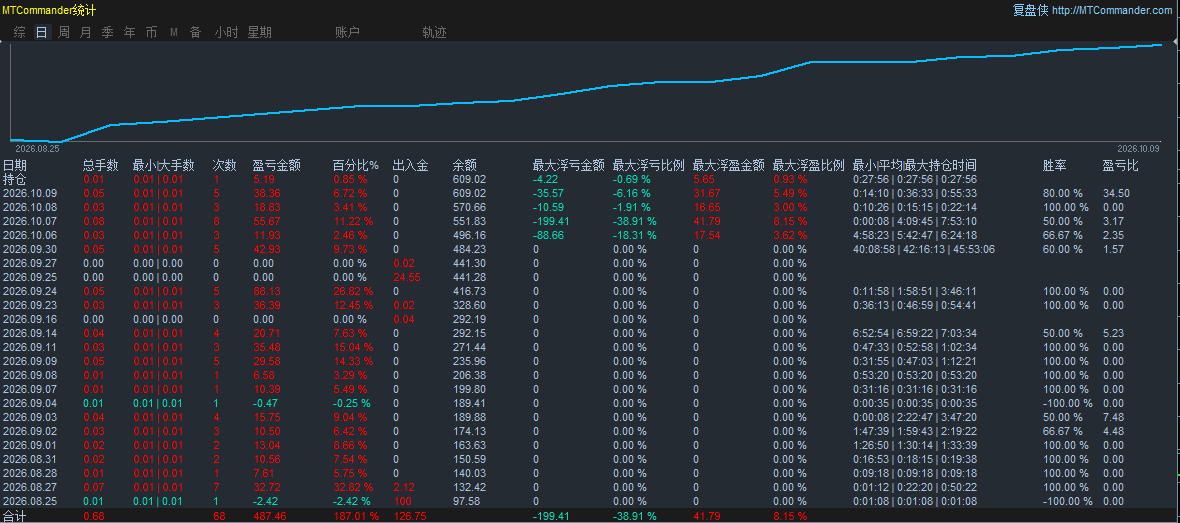Click the 97.58 balance cell
The image size is (1180, 523).
[x=467, y=501]
